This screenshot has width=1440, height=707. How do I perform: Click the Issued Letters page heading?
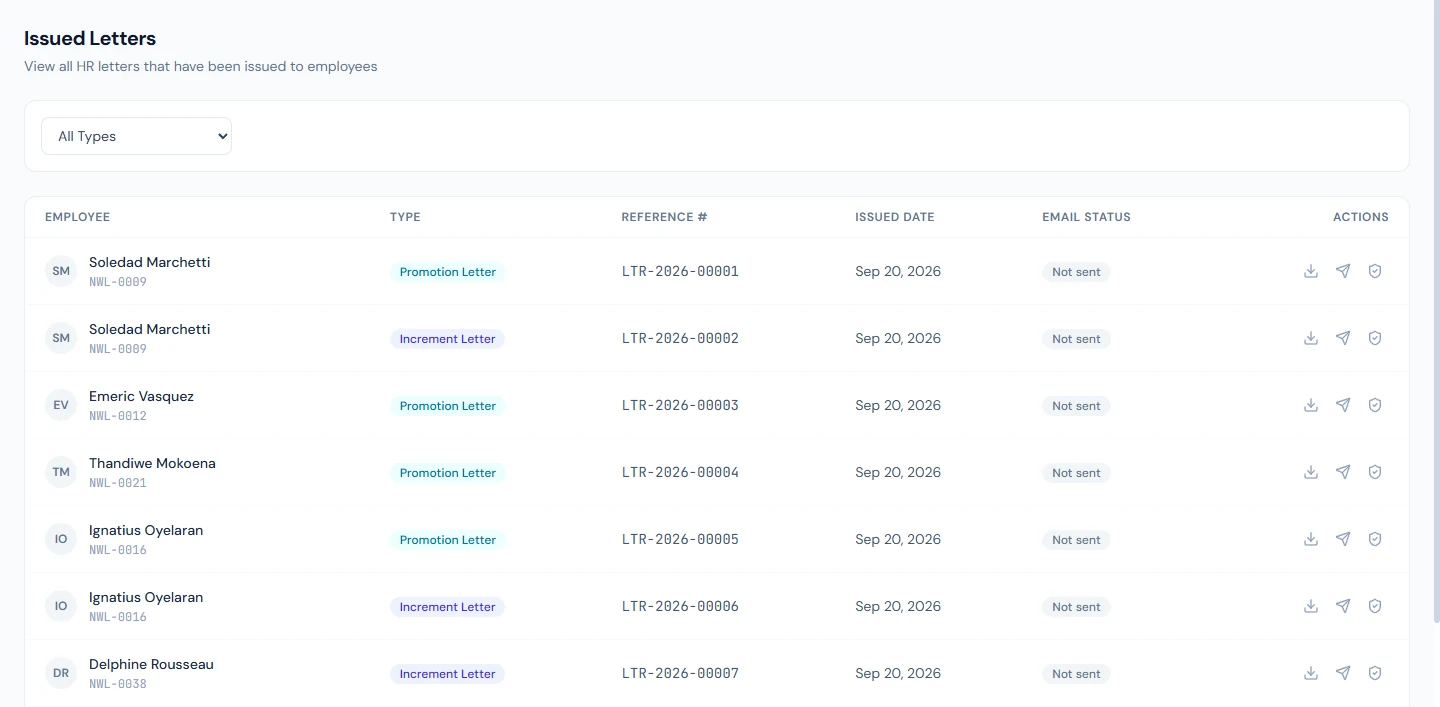pos(90,38)
